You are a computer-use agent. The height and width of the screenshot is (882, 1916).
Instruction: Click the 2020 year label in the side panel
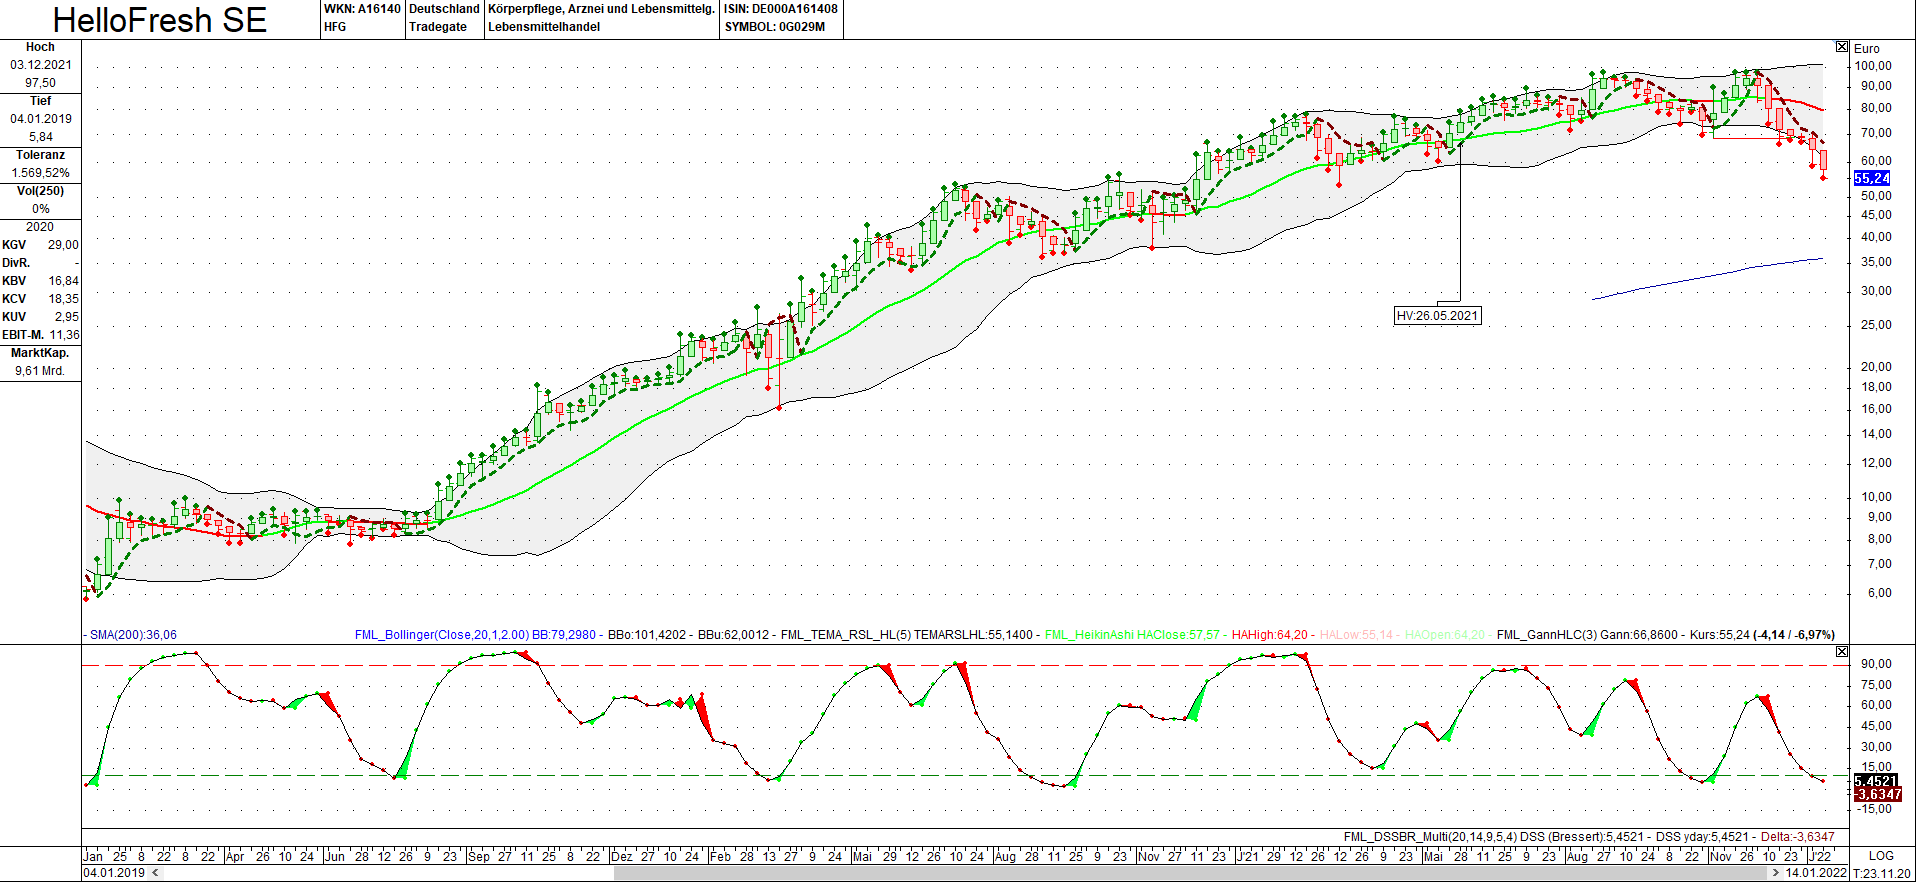click(x=40, y=227)
